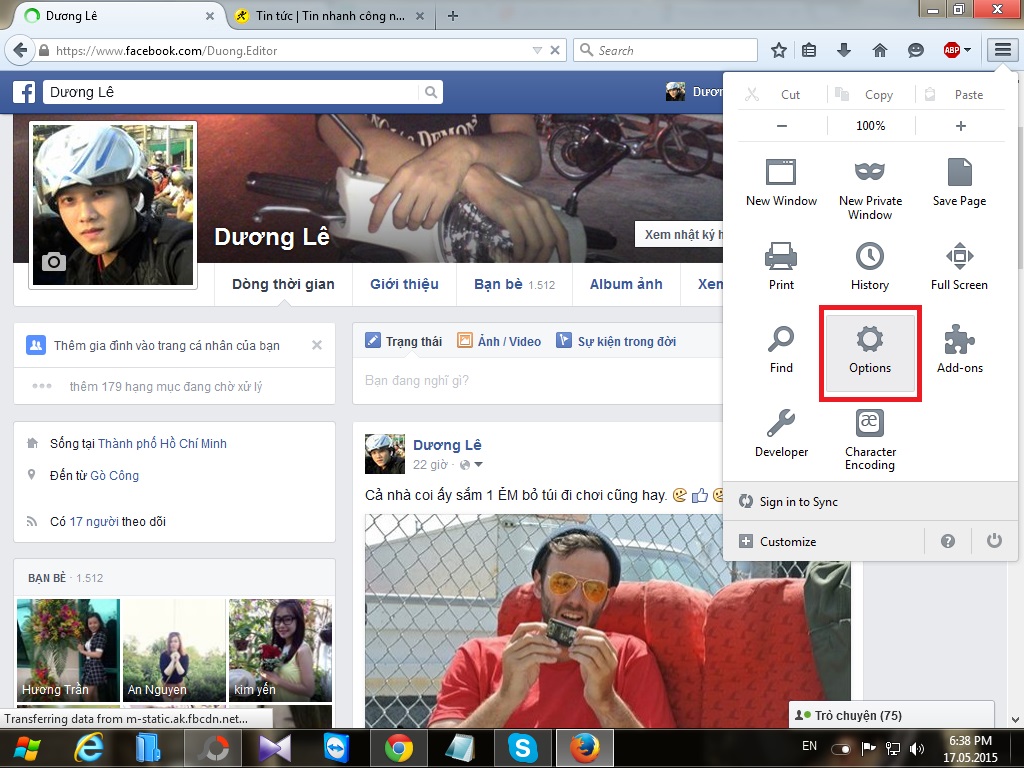Bookmark this page with star icon

tap(779, 50)
